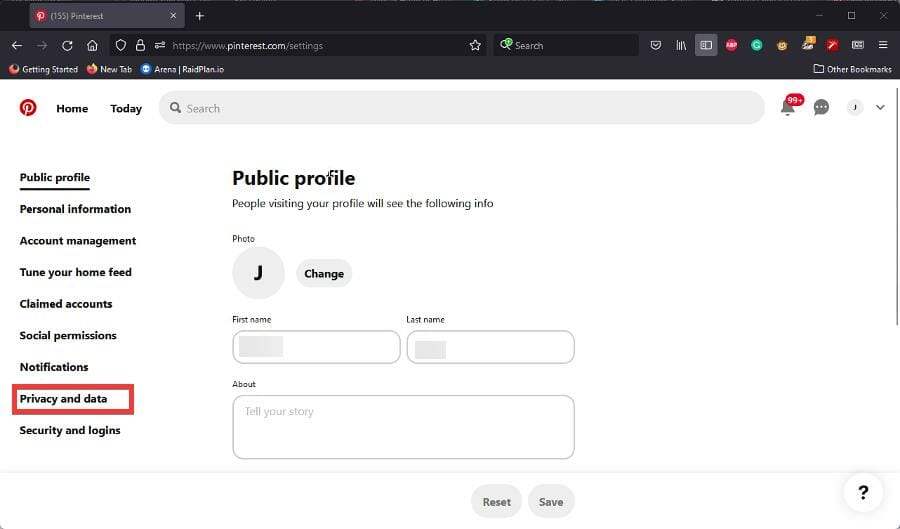
Task: Open the help question mark button
Action: pos(863,492)
